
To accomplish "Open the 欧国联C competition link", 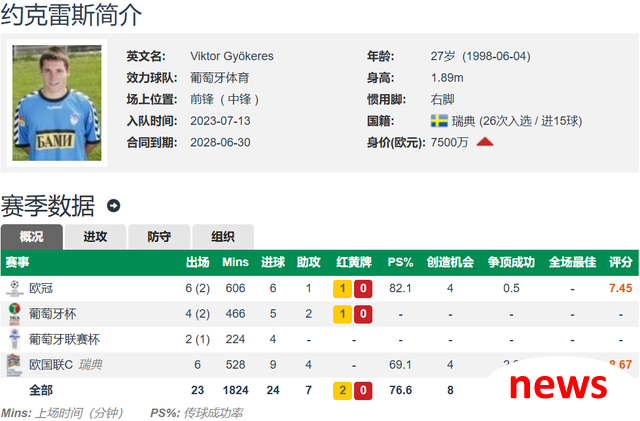I will [x=51, y=365].
